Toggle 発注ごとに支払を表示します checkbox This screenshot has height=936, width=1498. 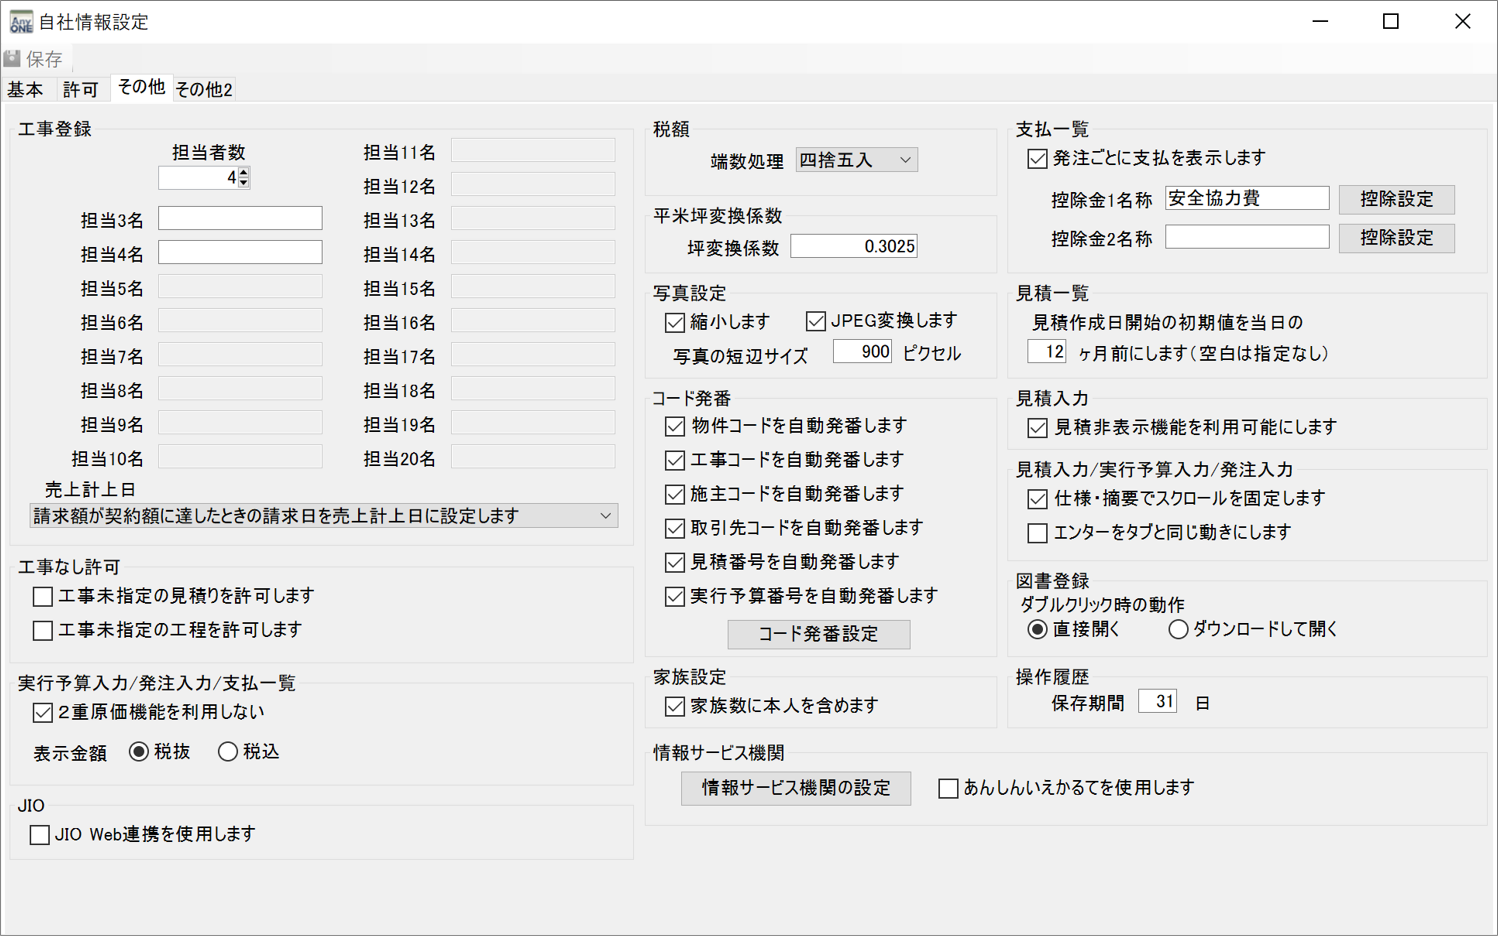pos(1038,159)
